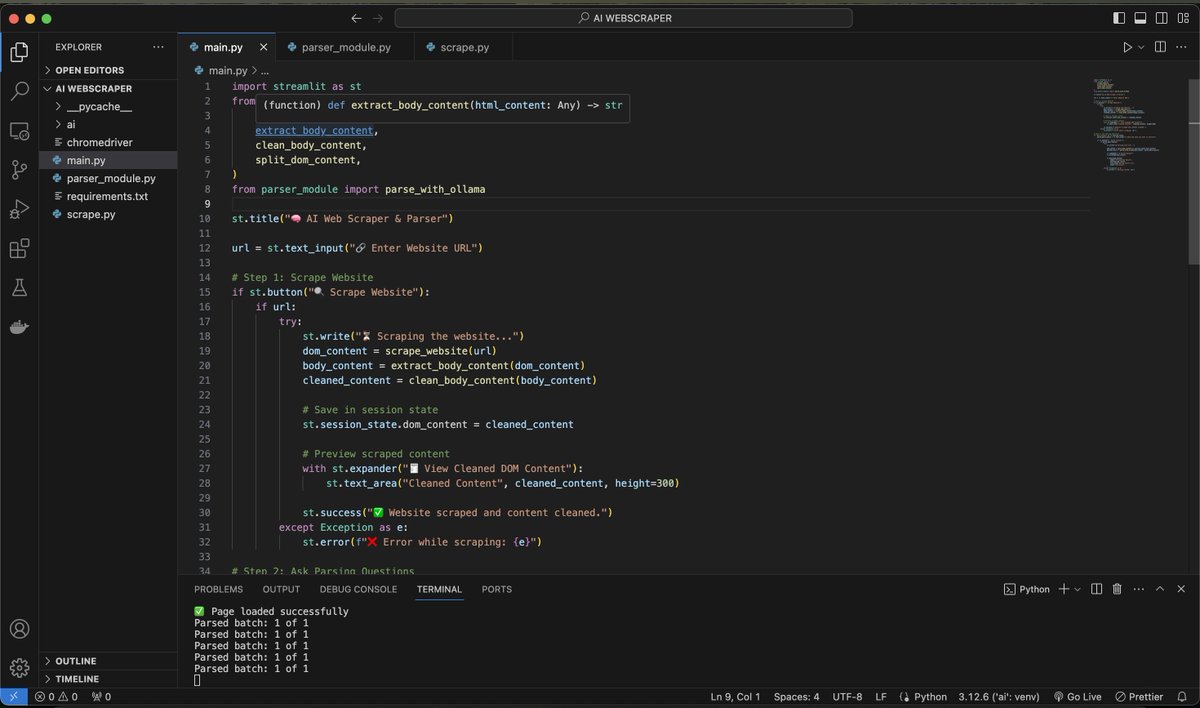Open the Explorer view in activity bar
This screenshot has height=708, width=1200.
pyautogui.click(x=19, y=52)
